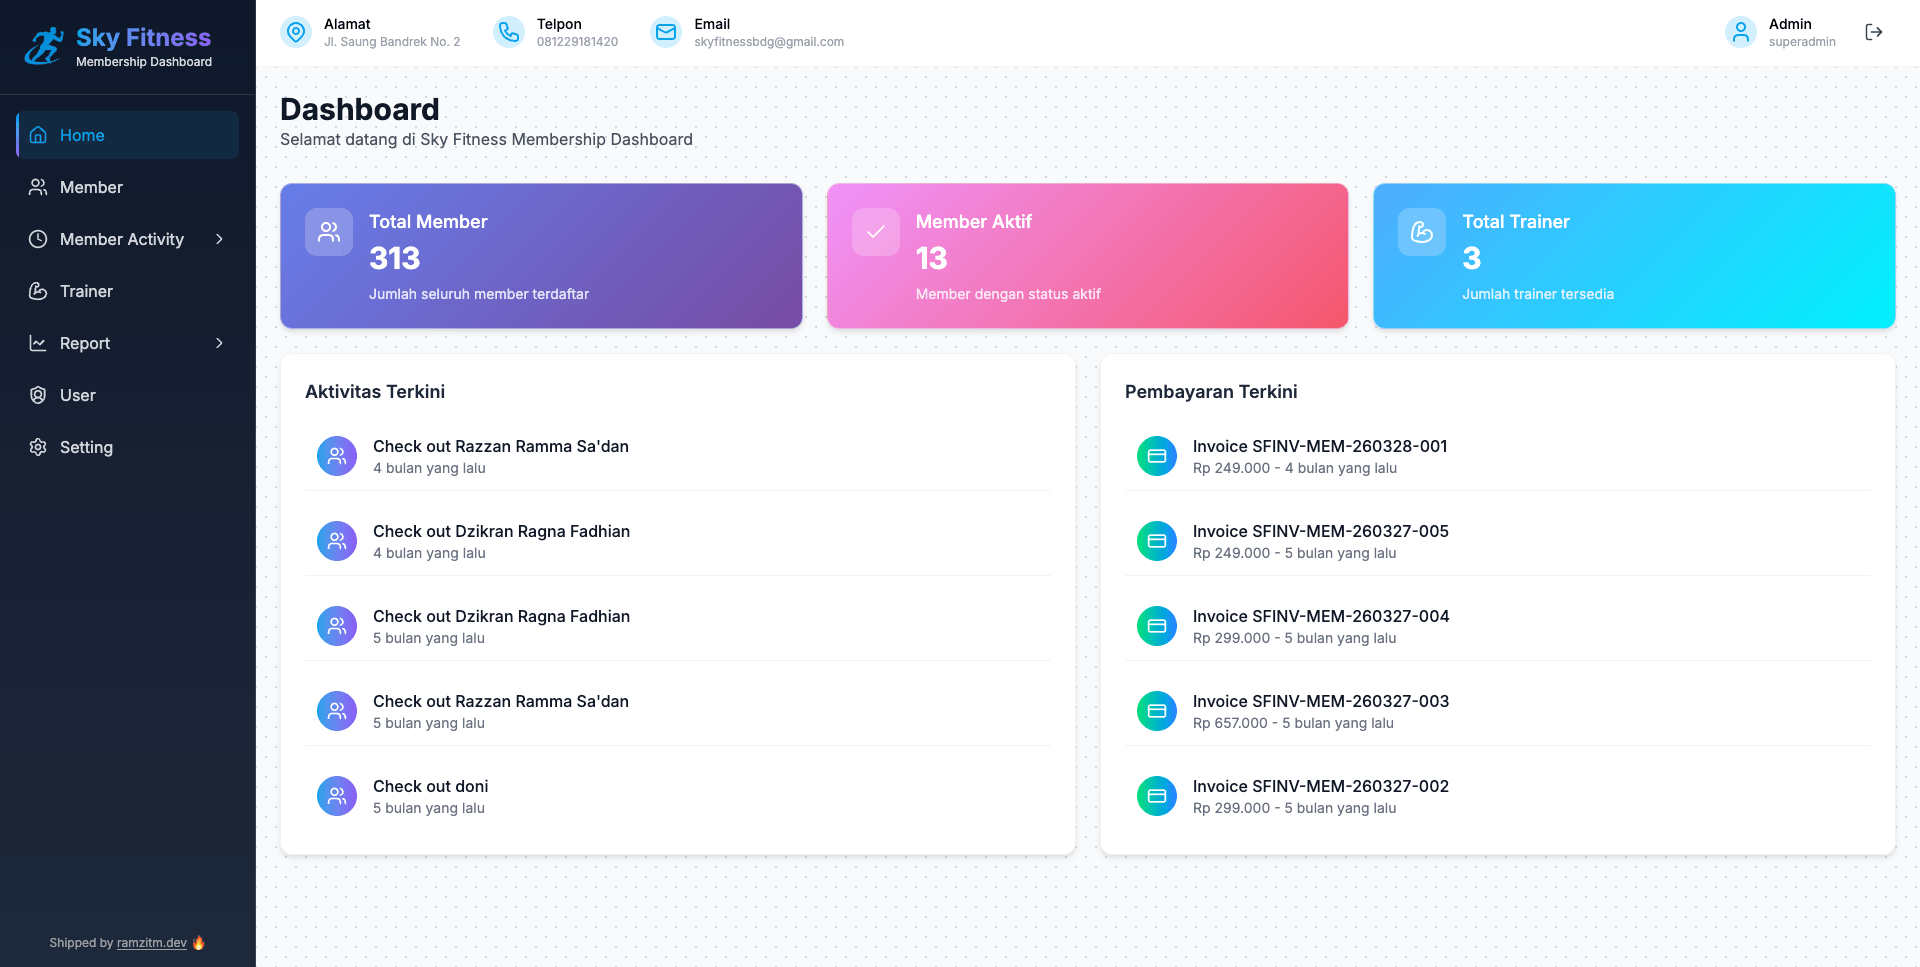Click the Member people icon in sidebar

click(x=38, y=187)
